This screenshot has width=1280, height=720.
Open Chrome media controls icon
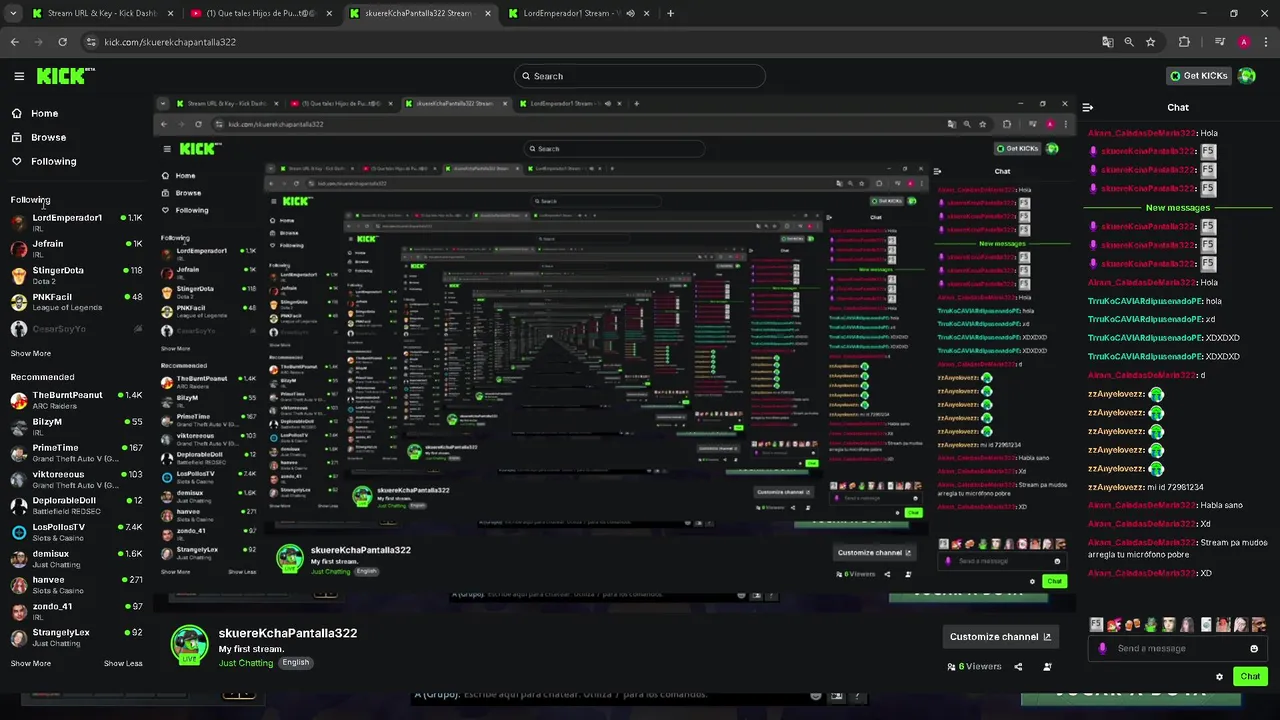1220,42
